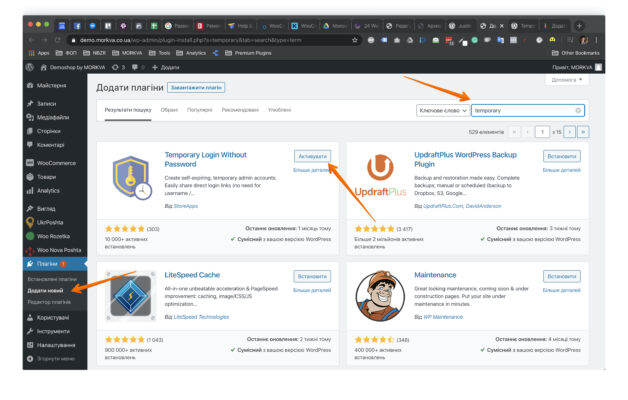Open the Медіафайли media library

point(52,117)
